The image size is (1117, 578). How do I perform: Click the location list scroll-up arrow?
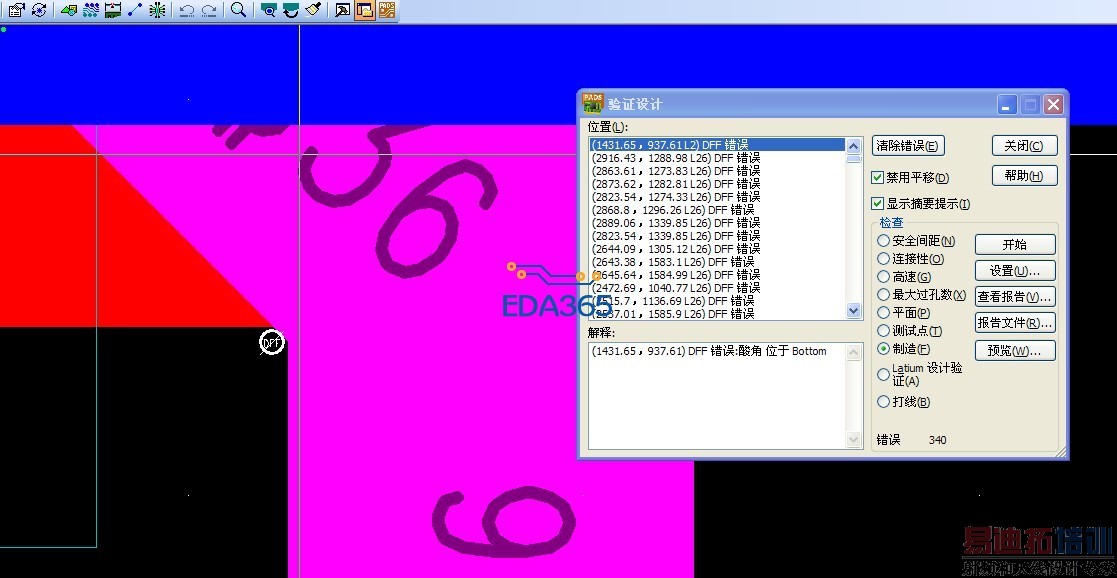click(x=853, y=145)
